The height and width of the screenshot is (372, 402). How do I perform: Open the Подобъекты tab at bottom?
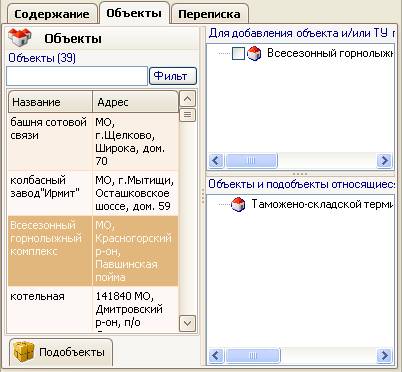(61, 352)
